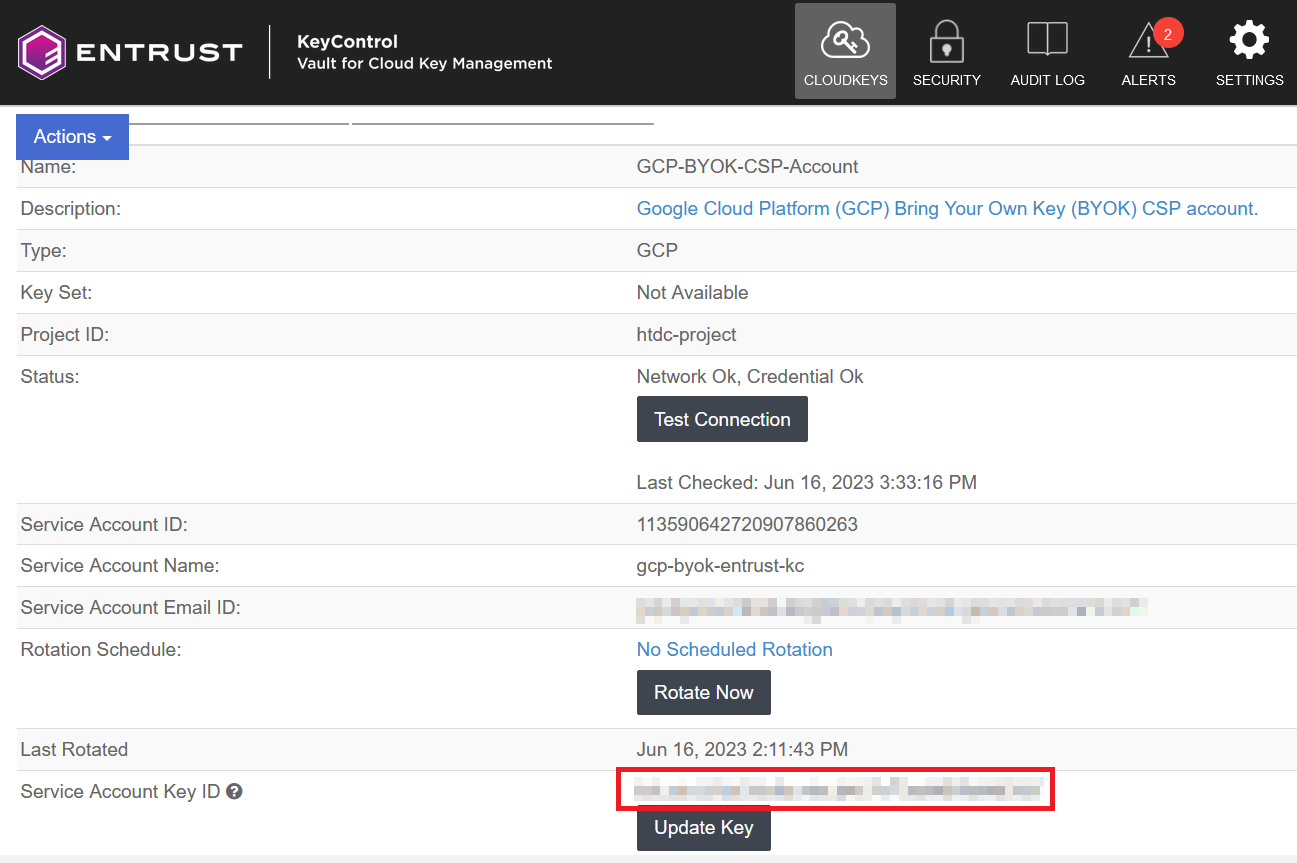
Task: Click the ENTRUST wordmark
Action: click(159, 52)
